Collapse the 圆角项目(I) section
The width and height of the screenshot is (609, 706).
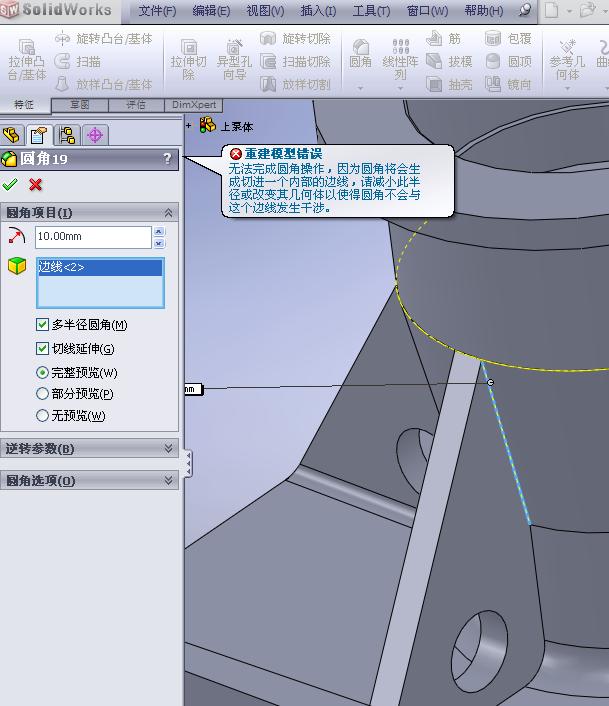(169, 213)
